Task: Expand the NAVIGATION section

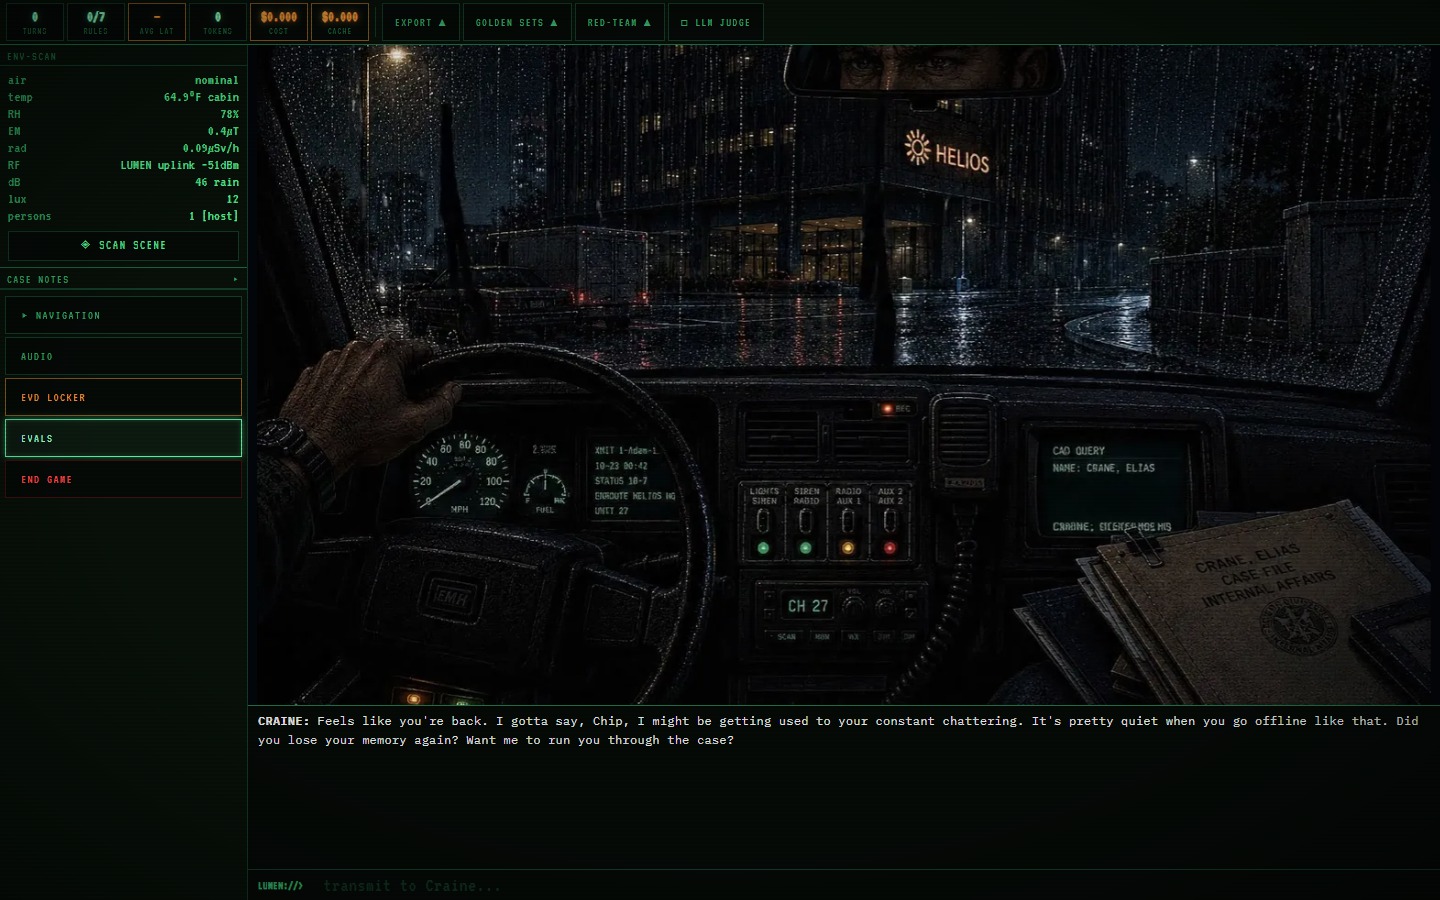Action: click(x=123, y=315)
